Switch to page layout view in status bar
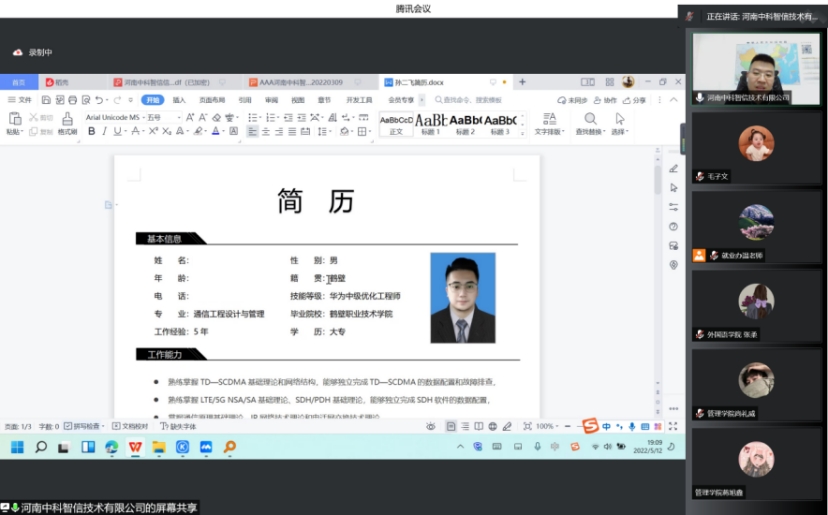 coord(451,426)
